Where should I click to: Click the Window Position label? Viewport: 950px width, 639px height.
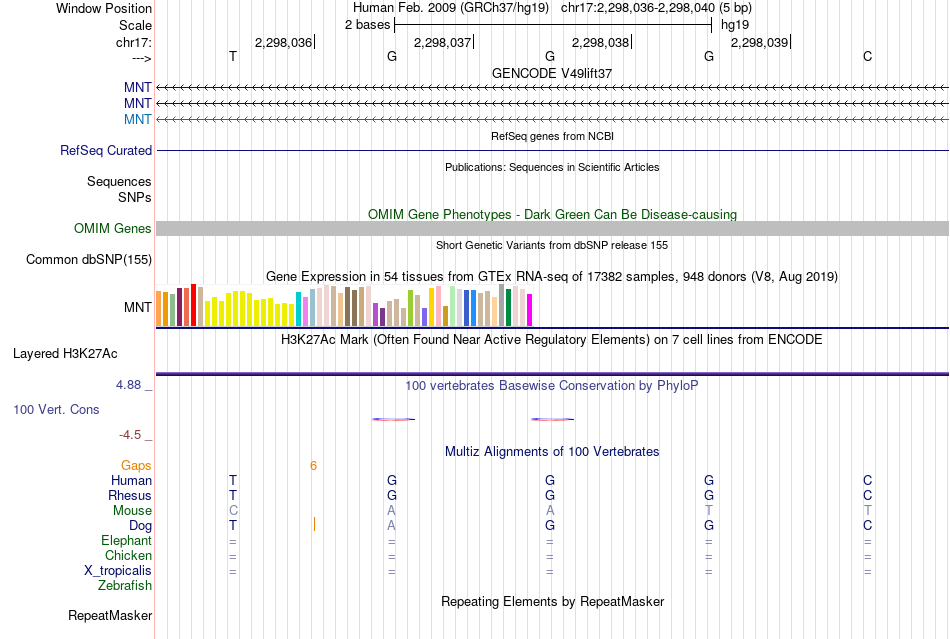[104, 8]
